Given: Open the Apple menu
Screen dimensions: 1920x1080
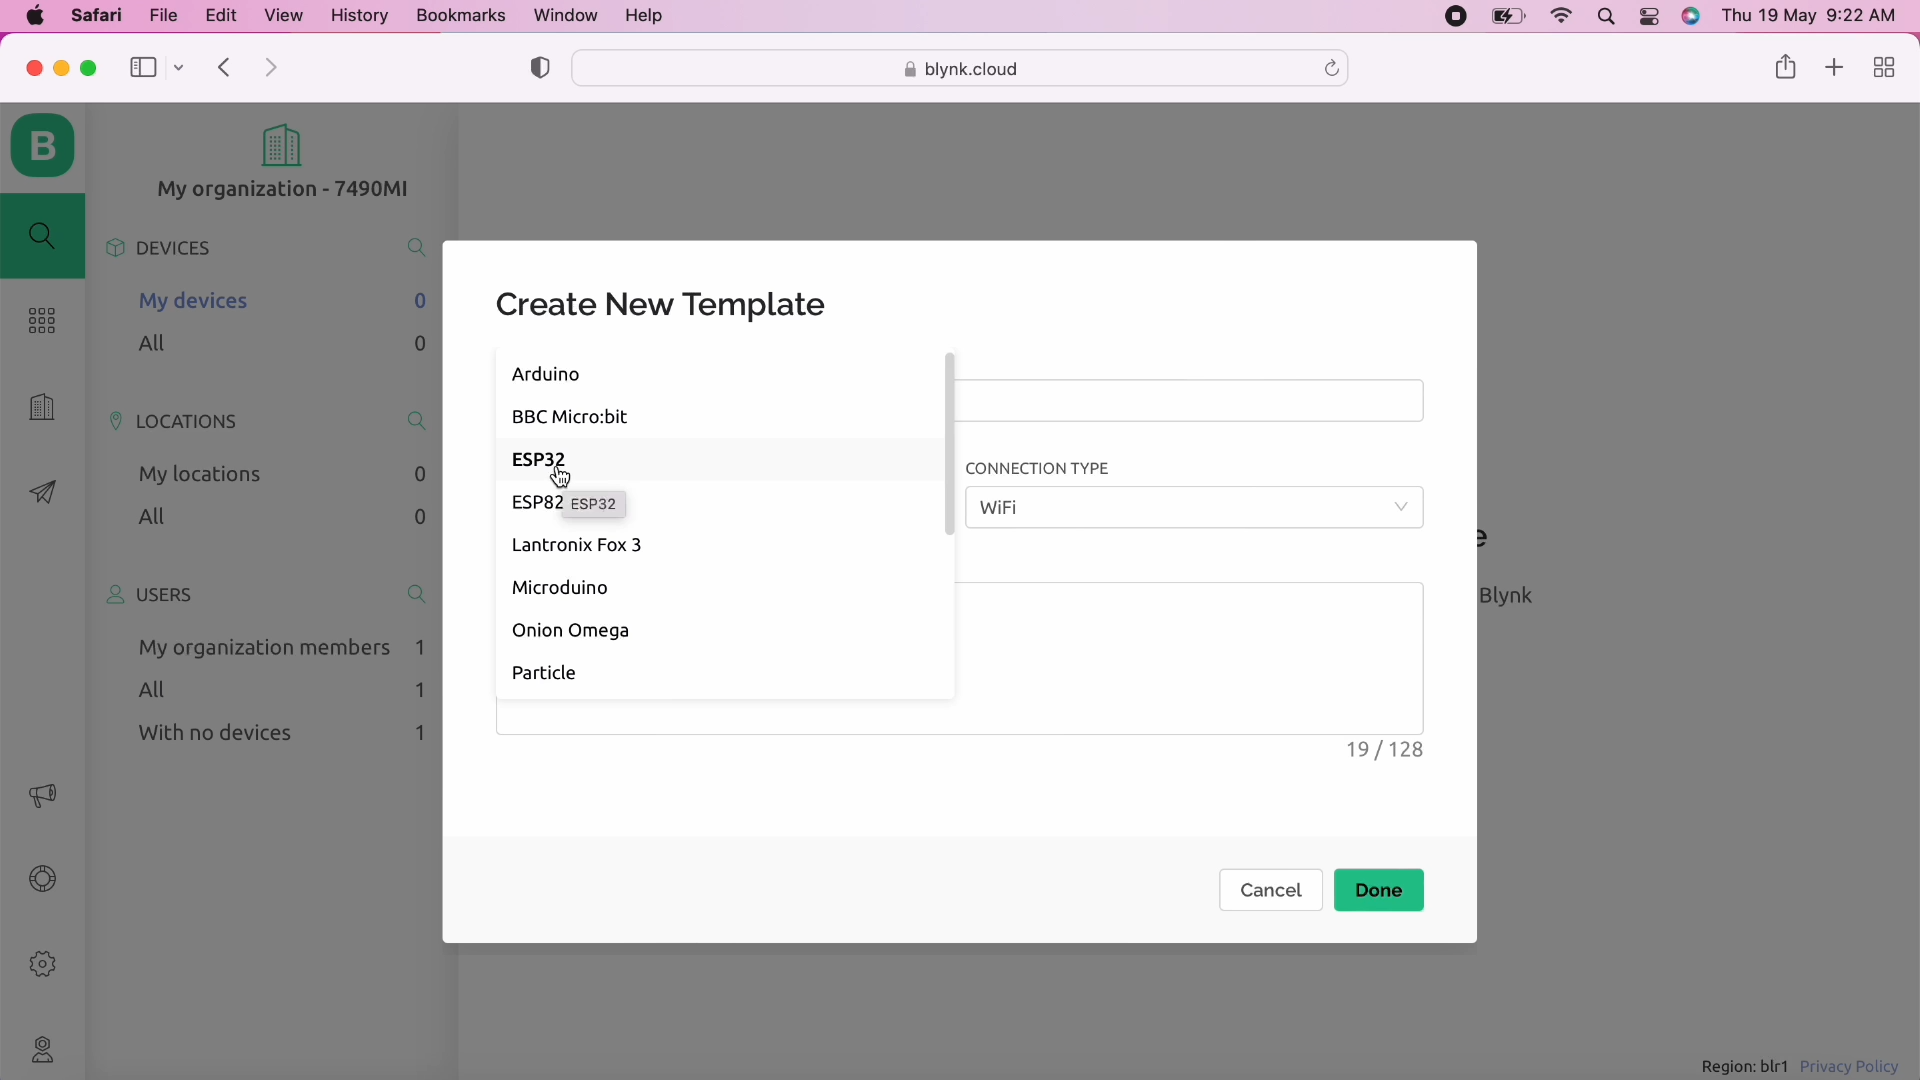Looking at the screenshot, I should pos(35,16).
